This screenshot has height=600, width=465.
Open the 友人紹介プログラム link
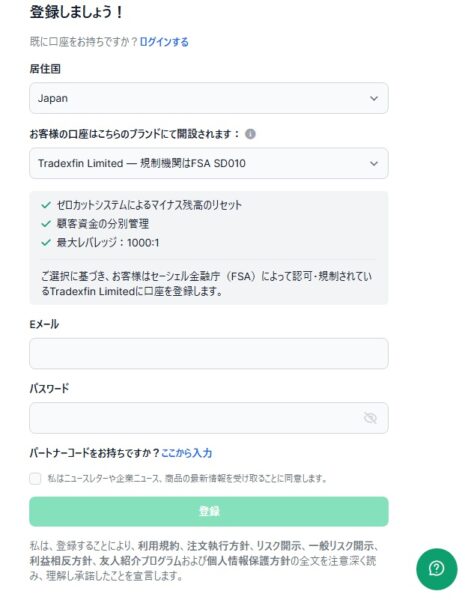(140, 561)
